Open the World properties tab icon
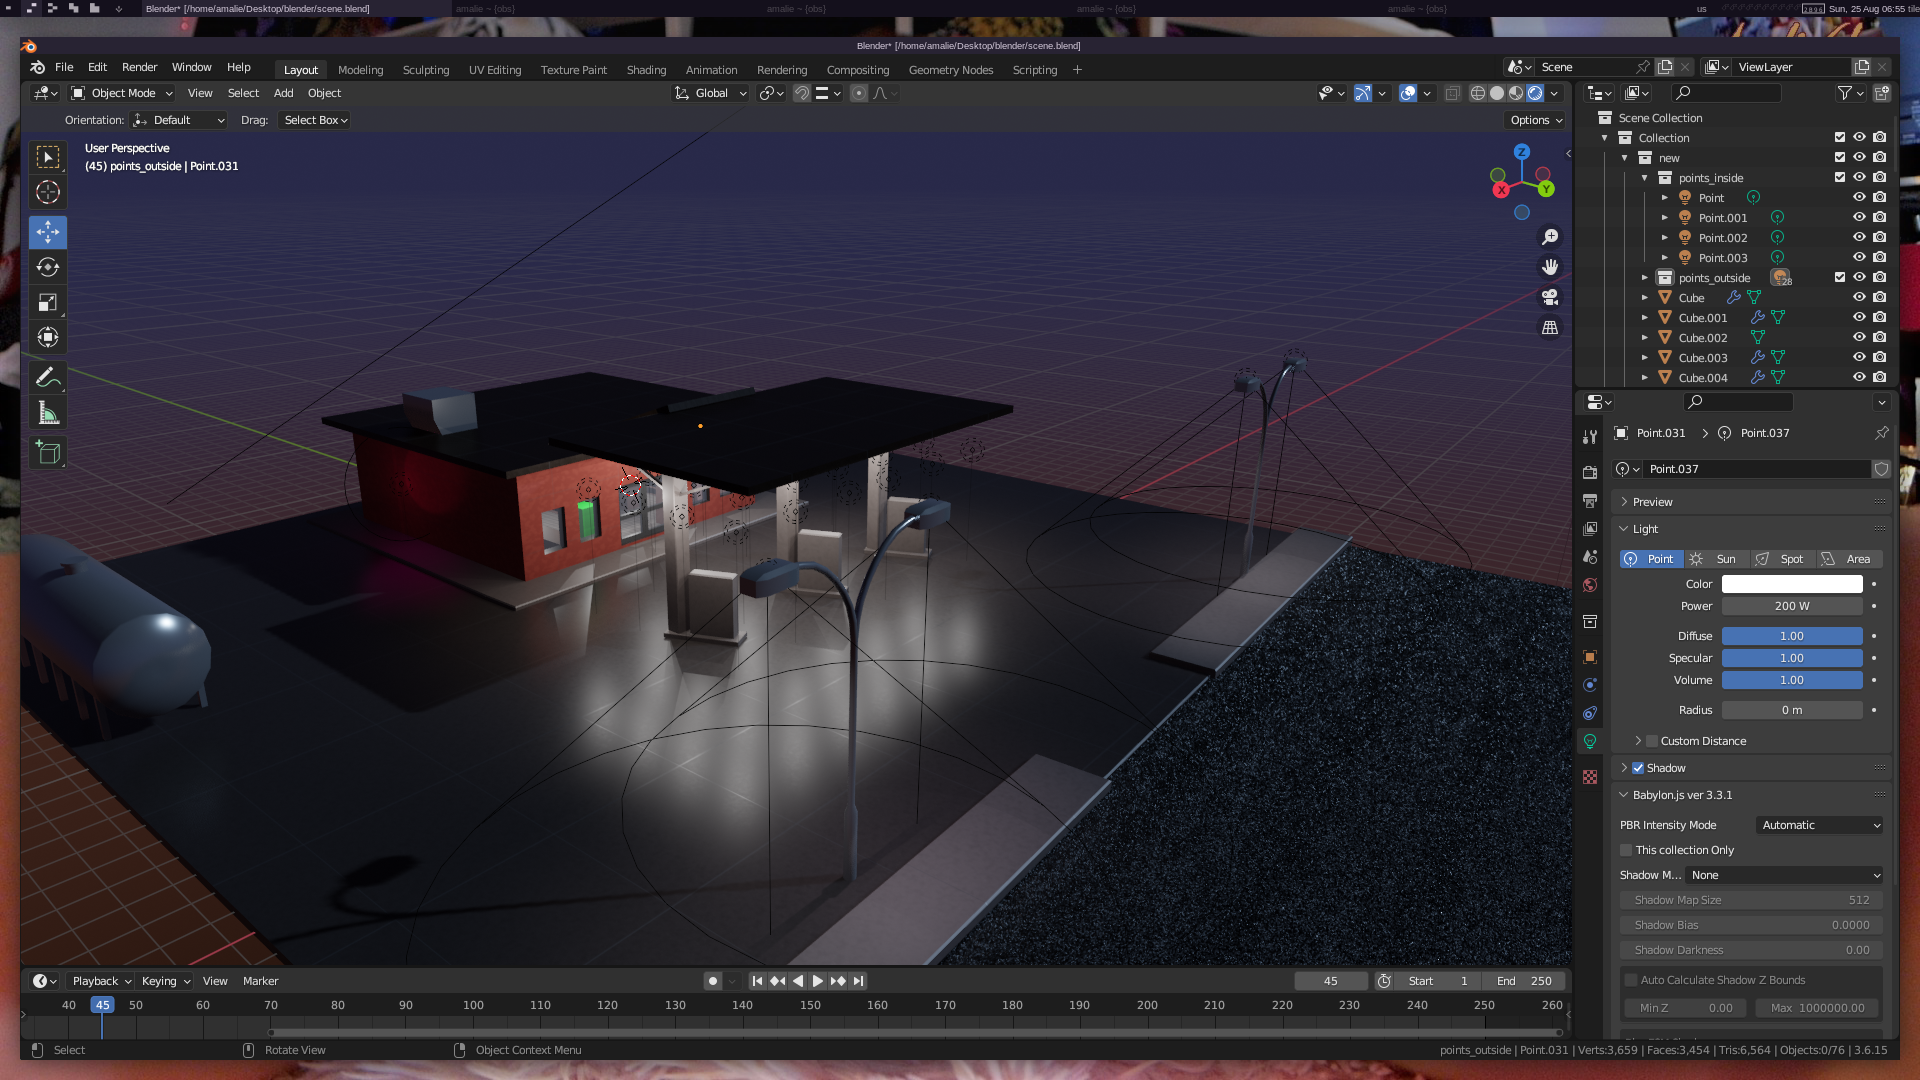Viewport: 1920px width, 1080px height. (1590, 585)
